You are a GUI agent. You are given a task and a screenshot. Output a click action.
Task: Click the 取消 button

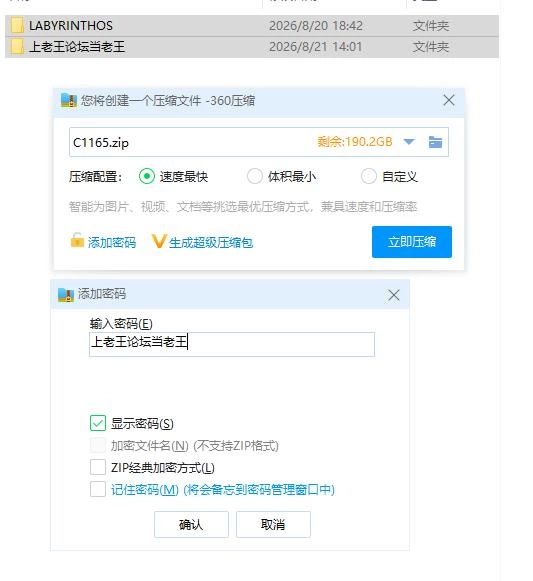click(273, 524)
